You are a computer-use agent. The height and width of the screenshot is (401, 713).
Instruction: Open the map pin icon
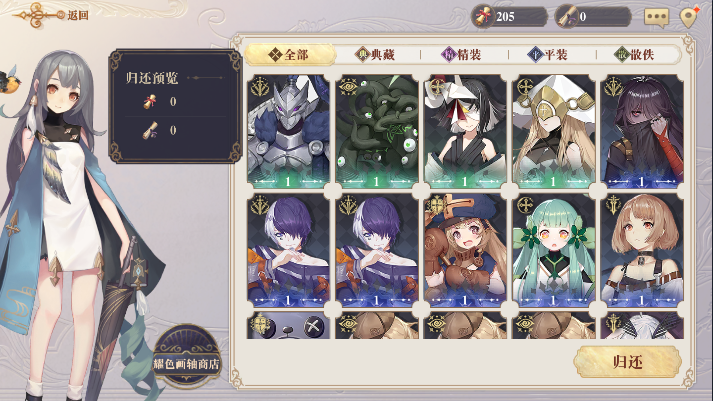point(689,17)
